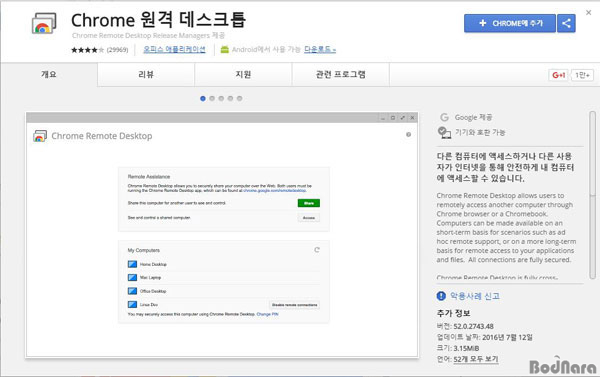600x377 pixels.
Task: Click the 추가 정보 heading
Action: click(453, 313)
